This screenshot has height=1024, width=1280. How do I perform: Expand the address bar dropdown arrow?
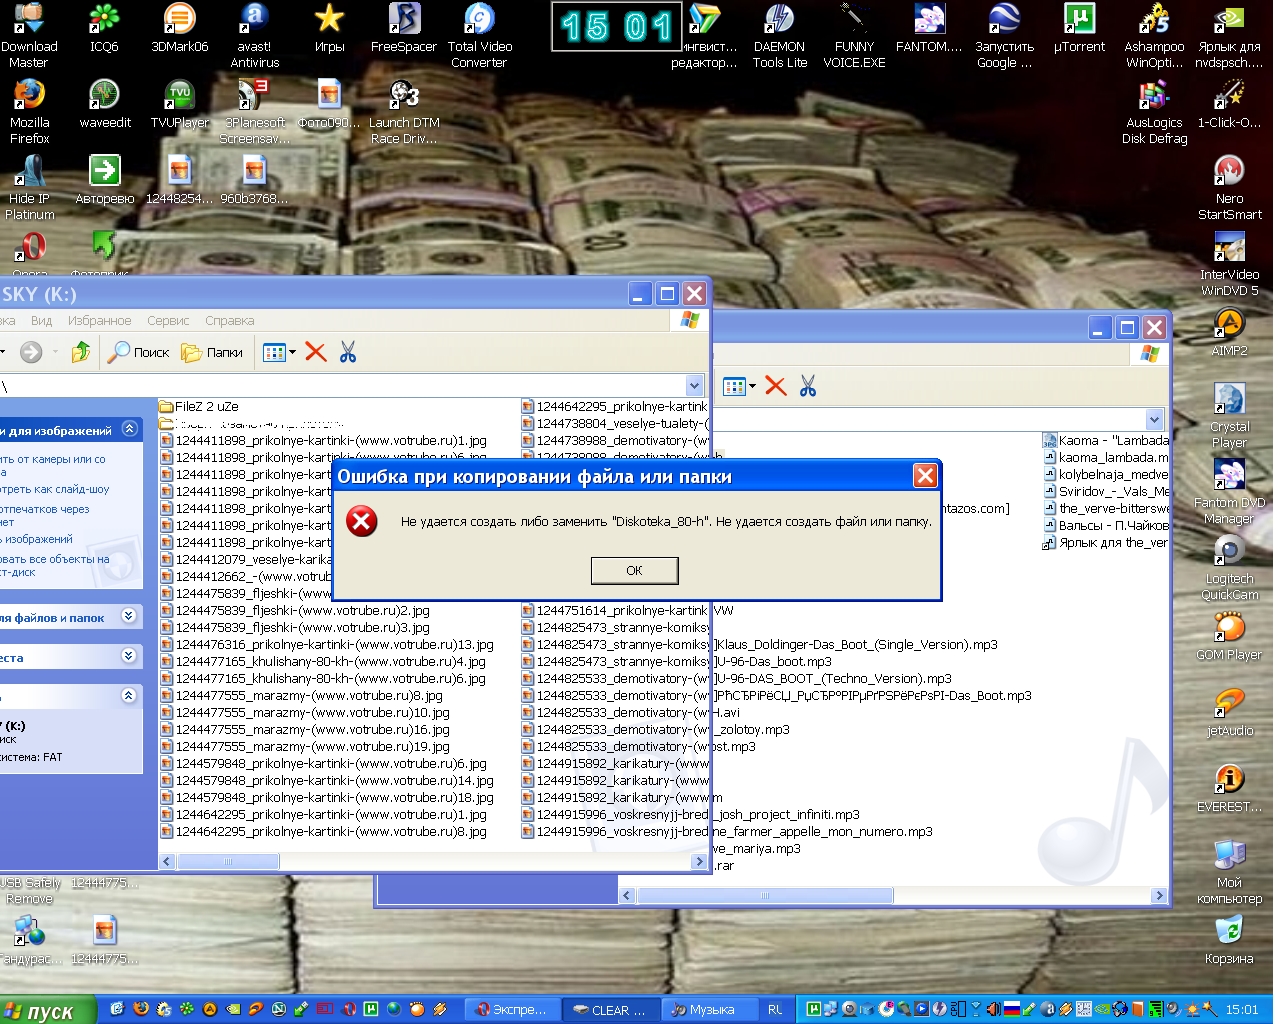[695, 386]
